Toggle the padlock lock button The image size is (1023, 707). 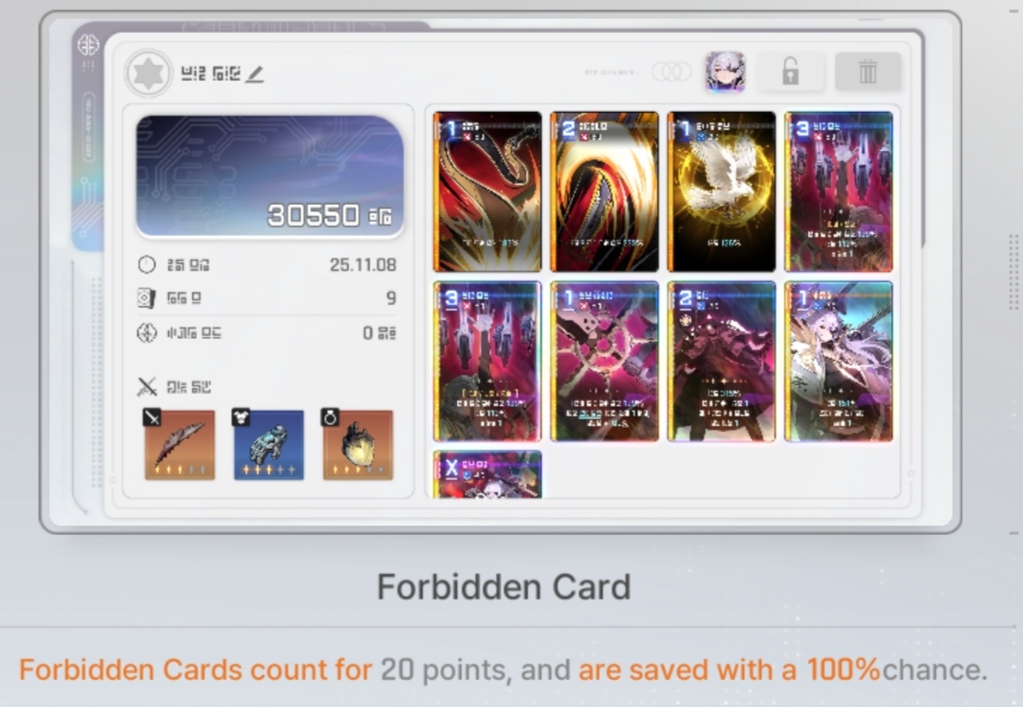tap(790, 71)
